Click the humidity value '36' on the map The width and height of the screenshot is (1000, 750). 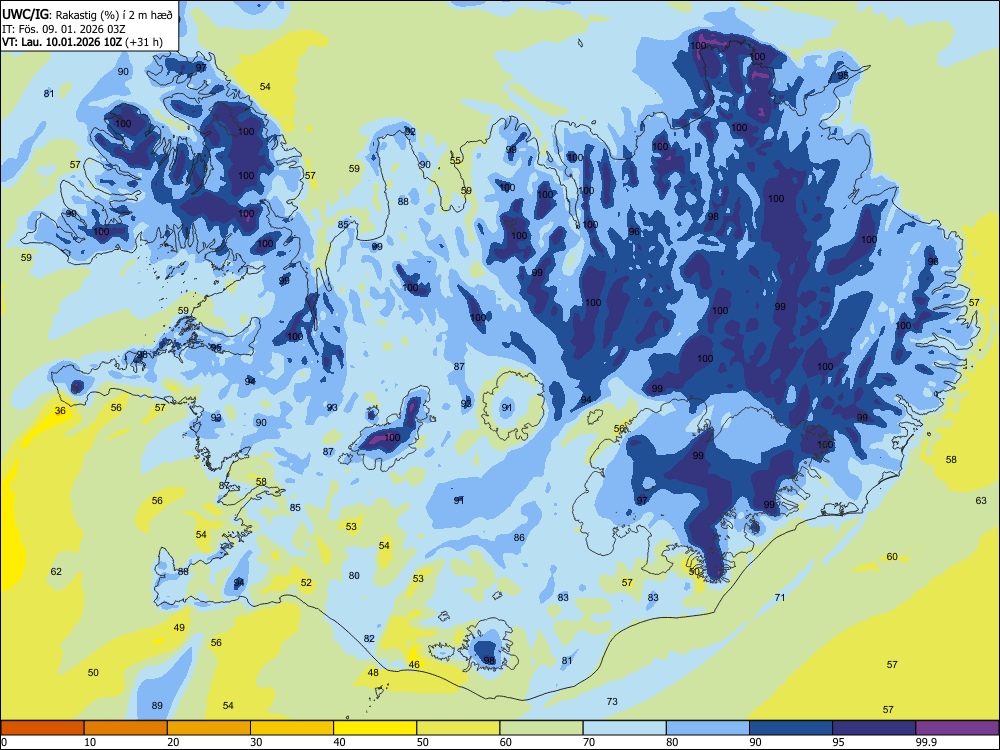click(60, 411)
